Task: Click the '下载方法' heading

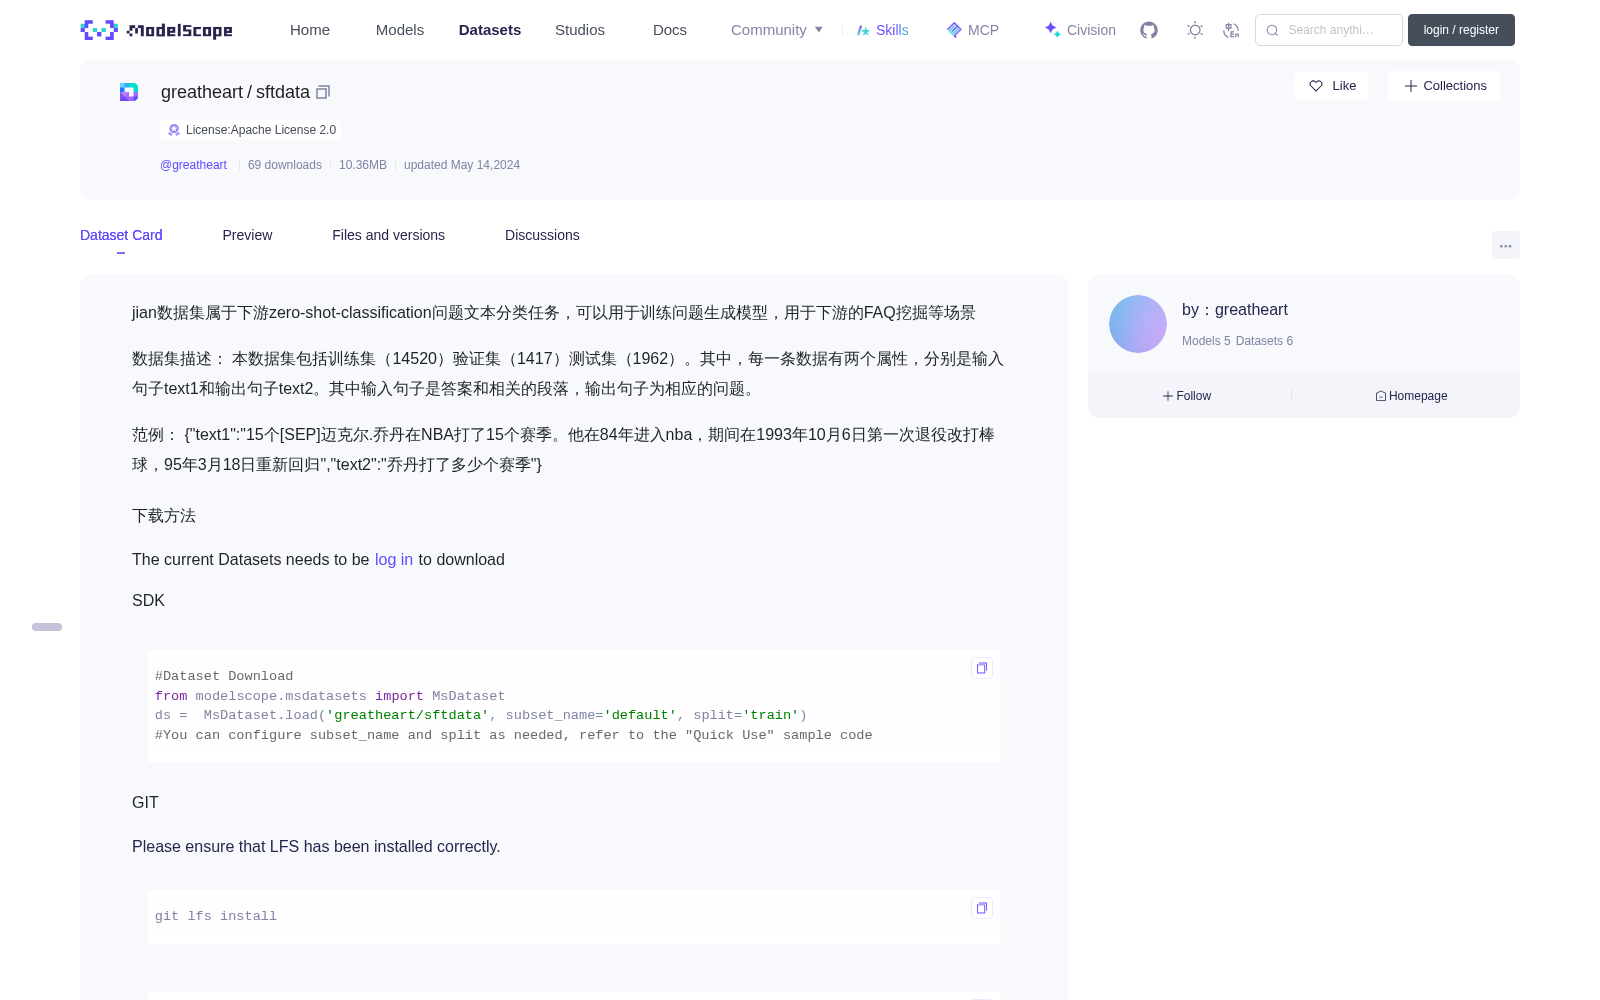Action: pos(164,516)
